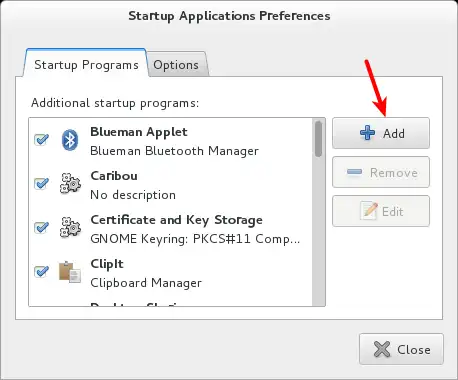
Task: Select the Caribou No description row text
Action: [133, 195]
